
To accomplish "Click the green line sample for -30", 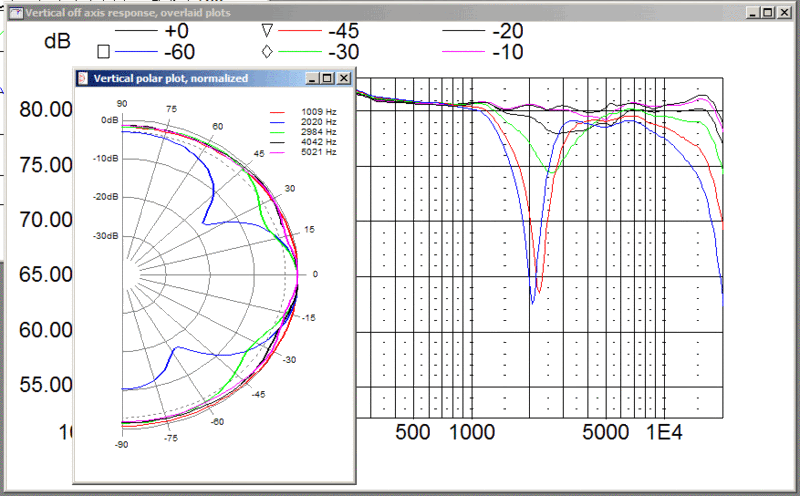I will click(x=301, y=52).
